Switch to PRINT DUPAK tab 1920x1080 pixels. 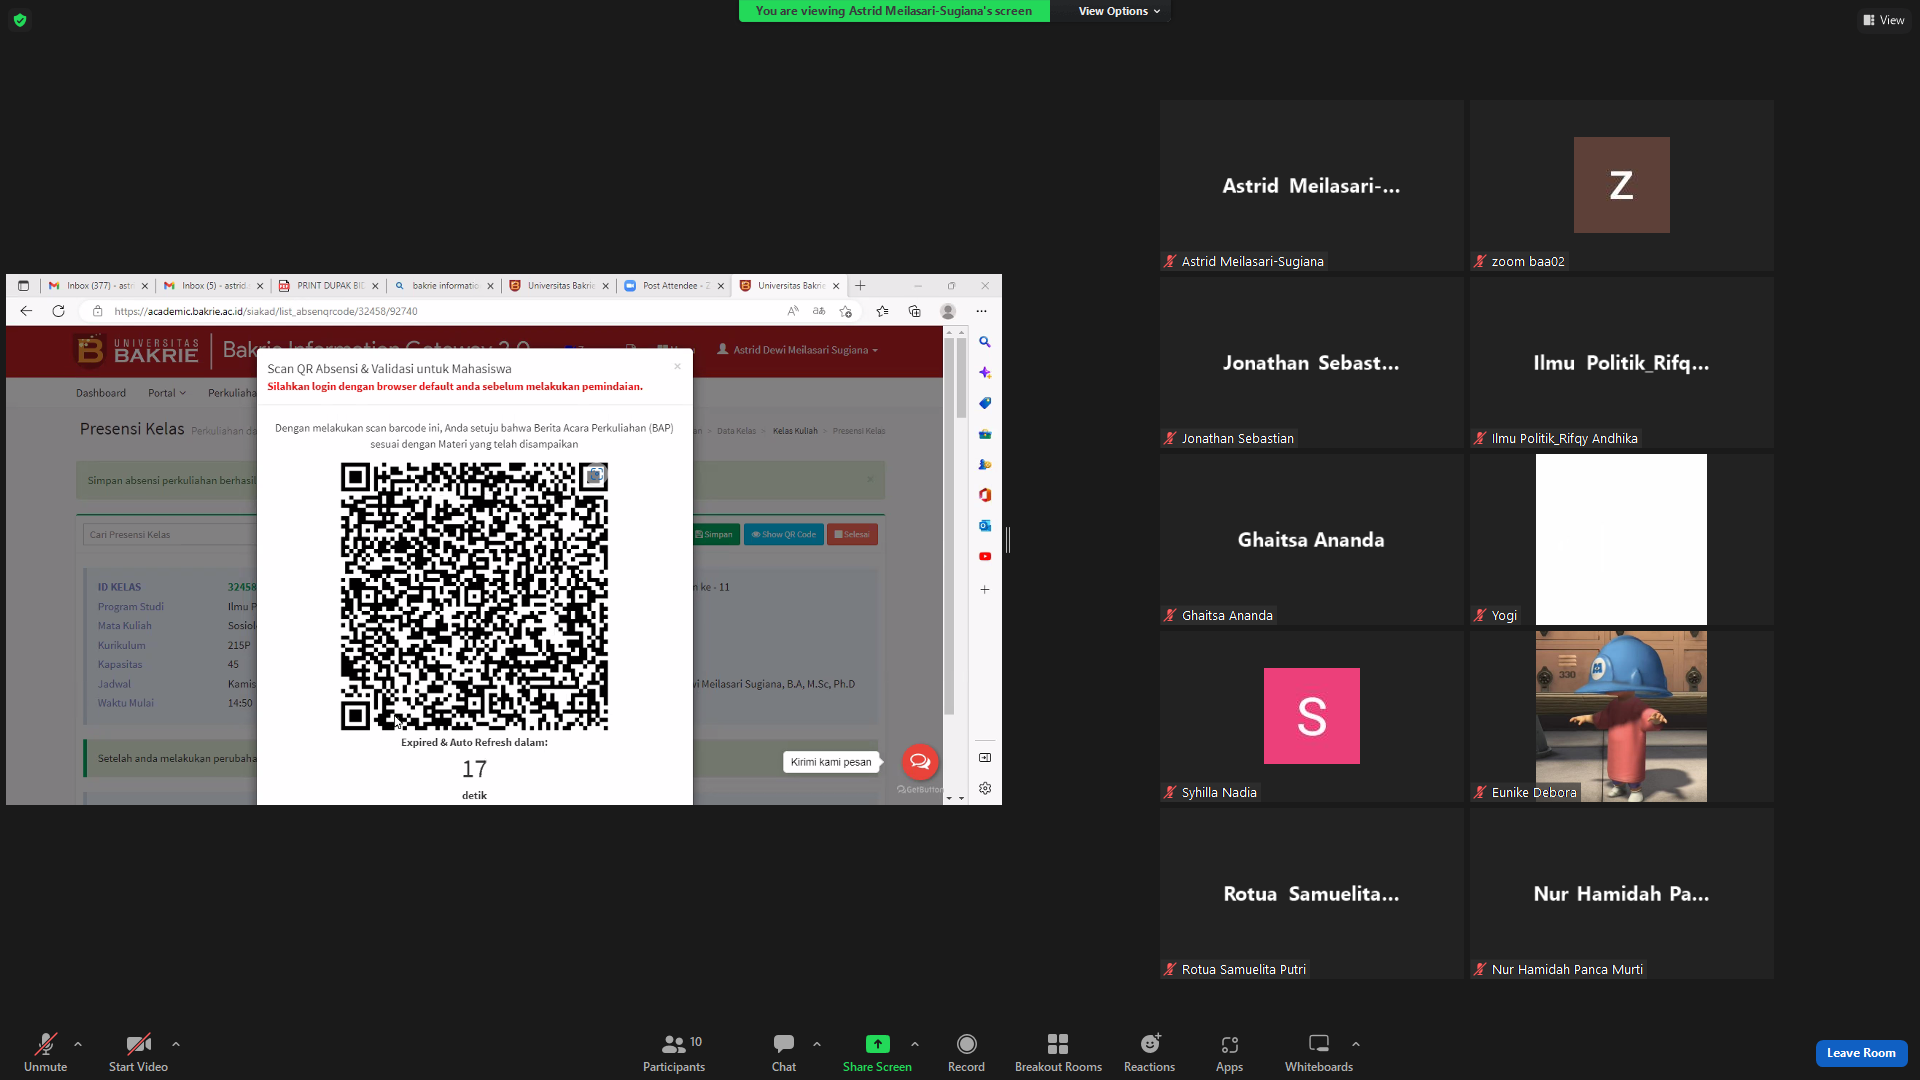(327, 286)
